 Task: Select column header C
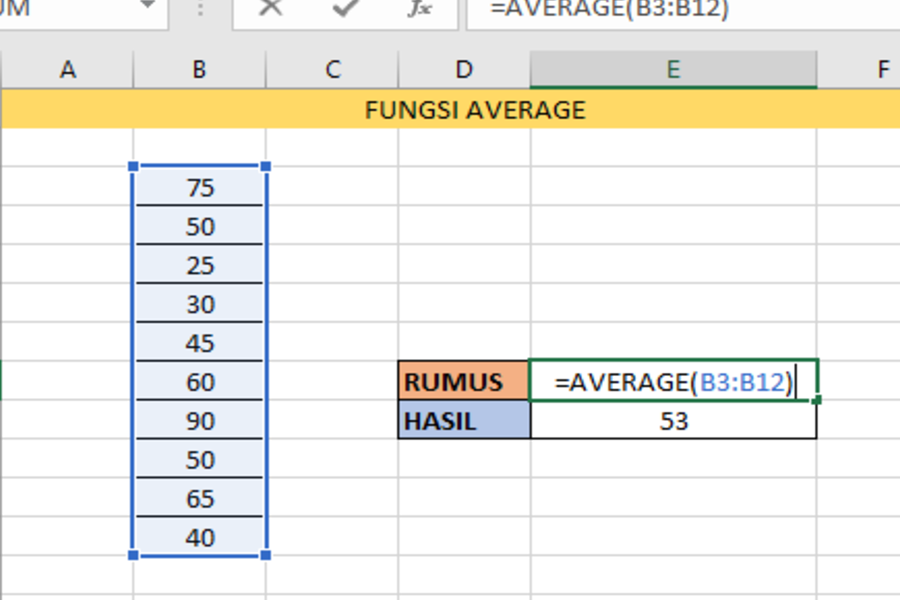pos(330,70)
